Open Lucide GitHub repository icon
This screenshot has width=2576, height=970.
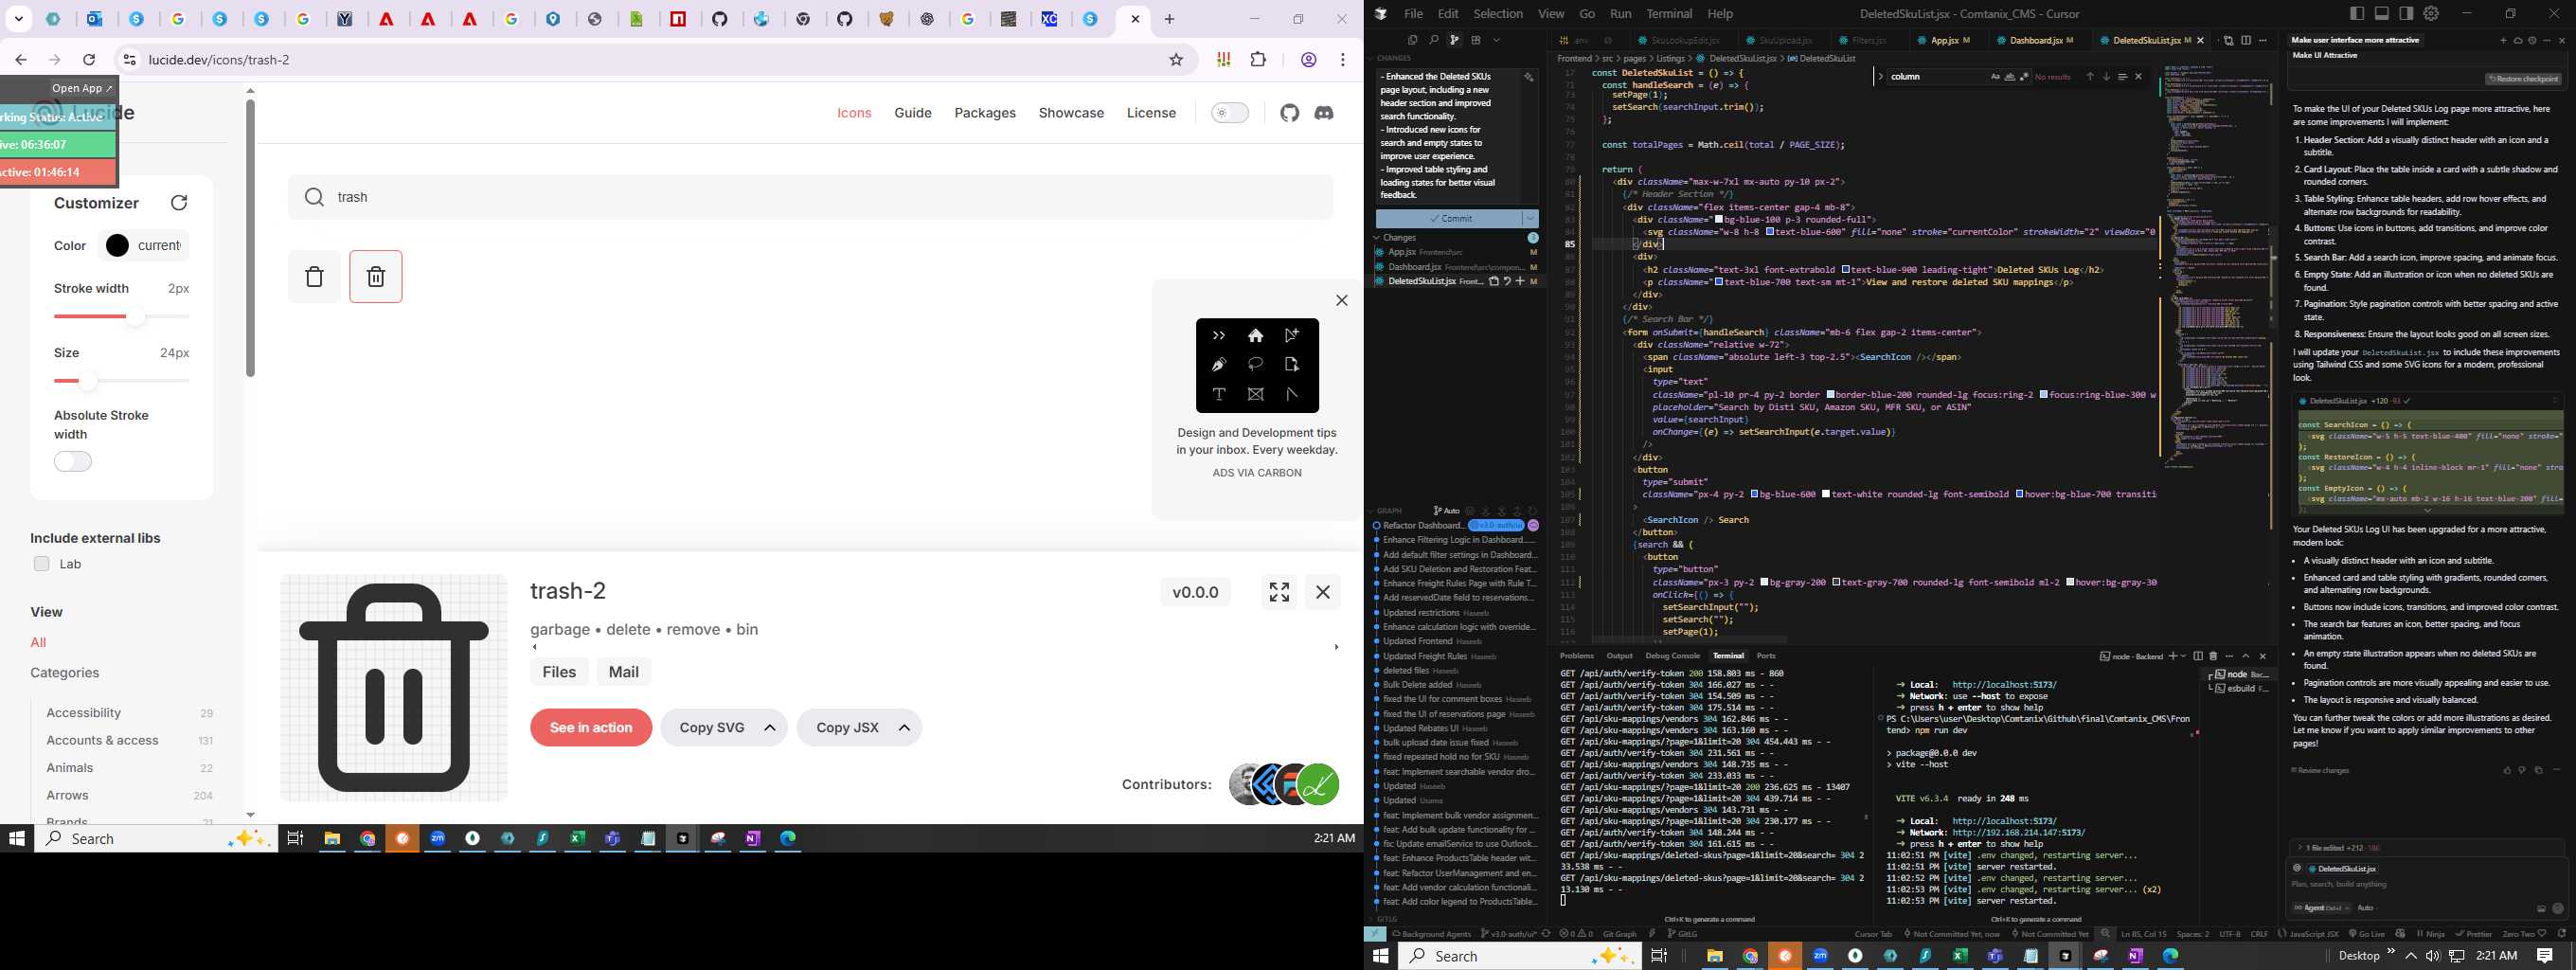click(1290, 113)
